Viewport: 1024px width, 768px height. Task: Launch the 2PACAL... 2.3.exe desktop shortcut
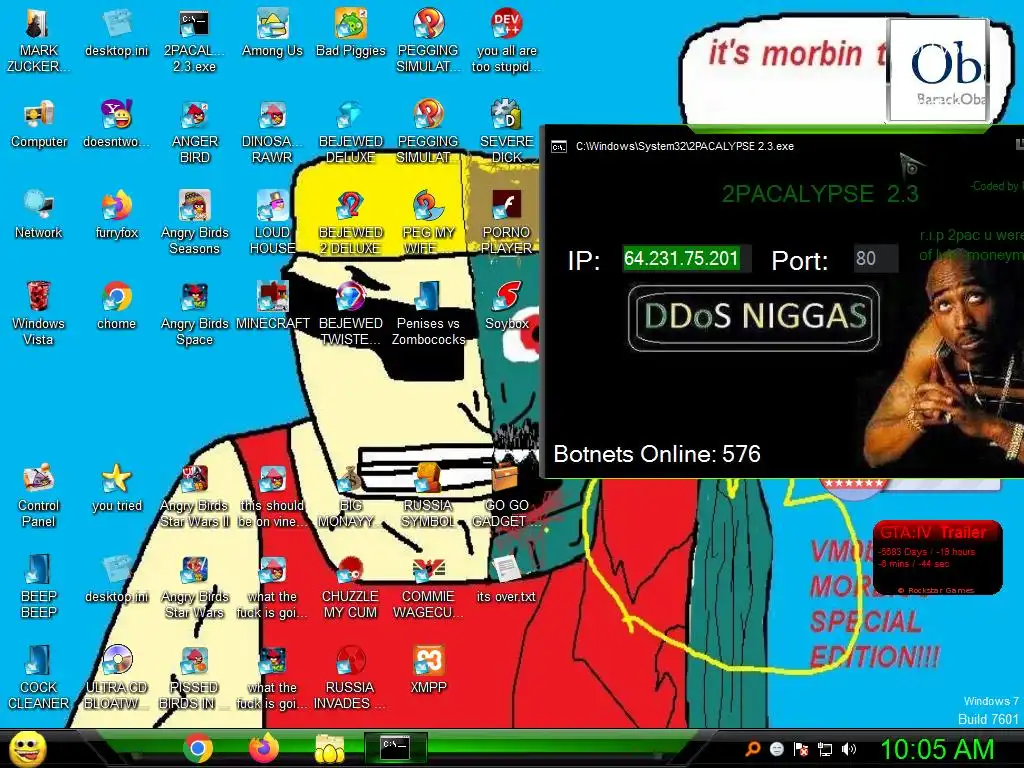[194, 39]
